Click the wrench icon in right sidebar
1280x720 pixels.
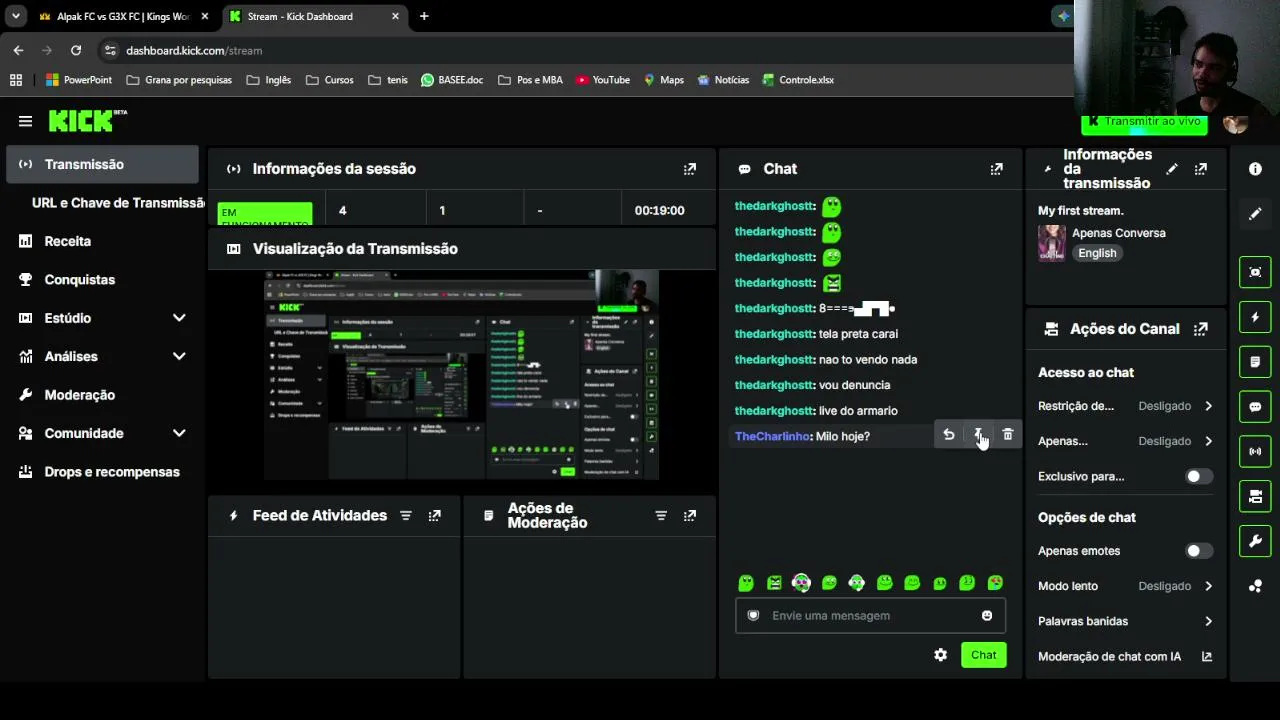pyautogui.click(x=1255, y=541)
